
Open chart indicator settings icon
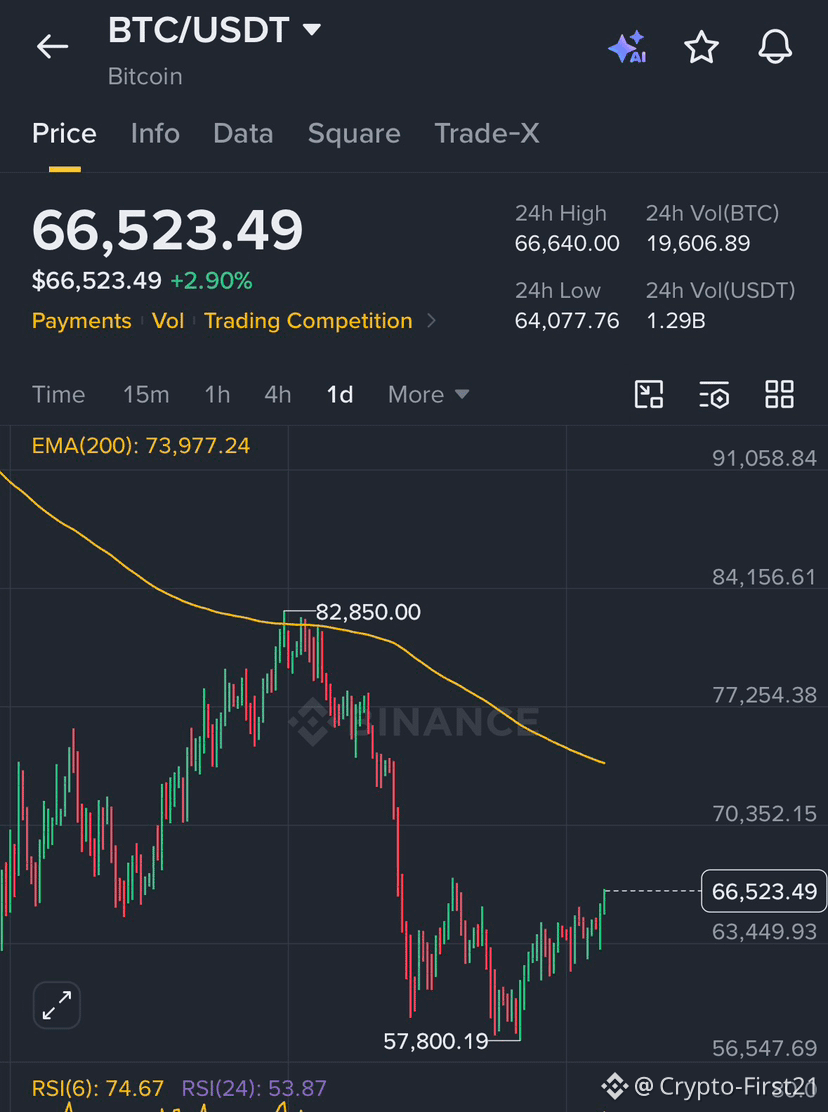pyautogui.click(x=714, y=394)
